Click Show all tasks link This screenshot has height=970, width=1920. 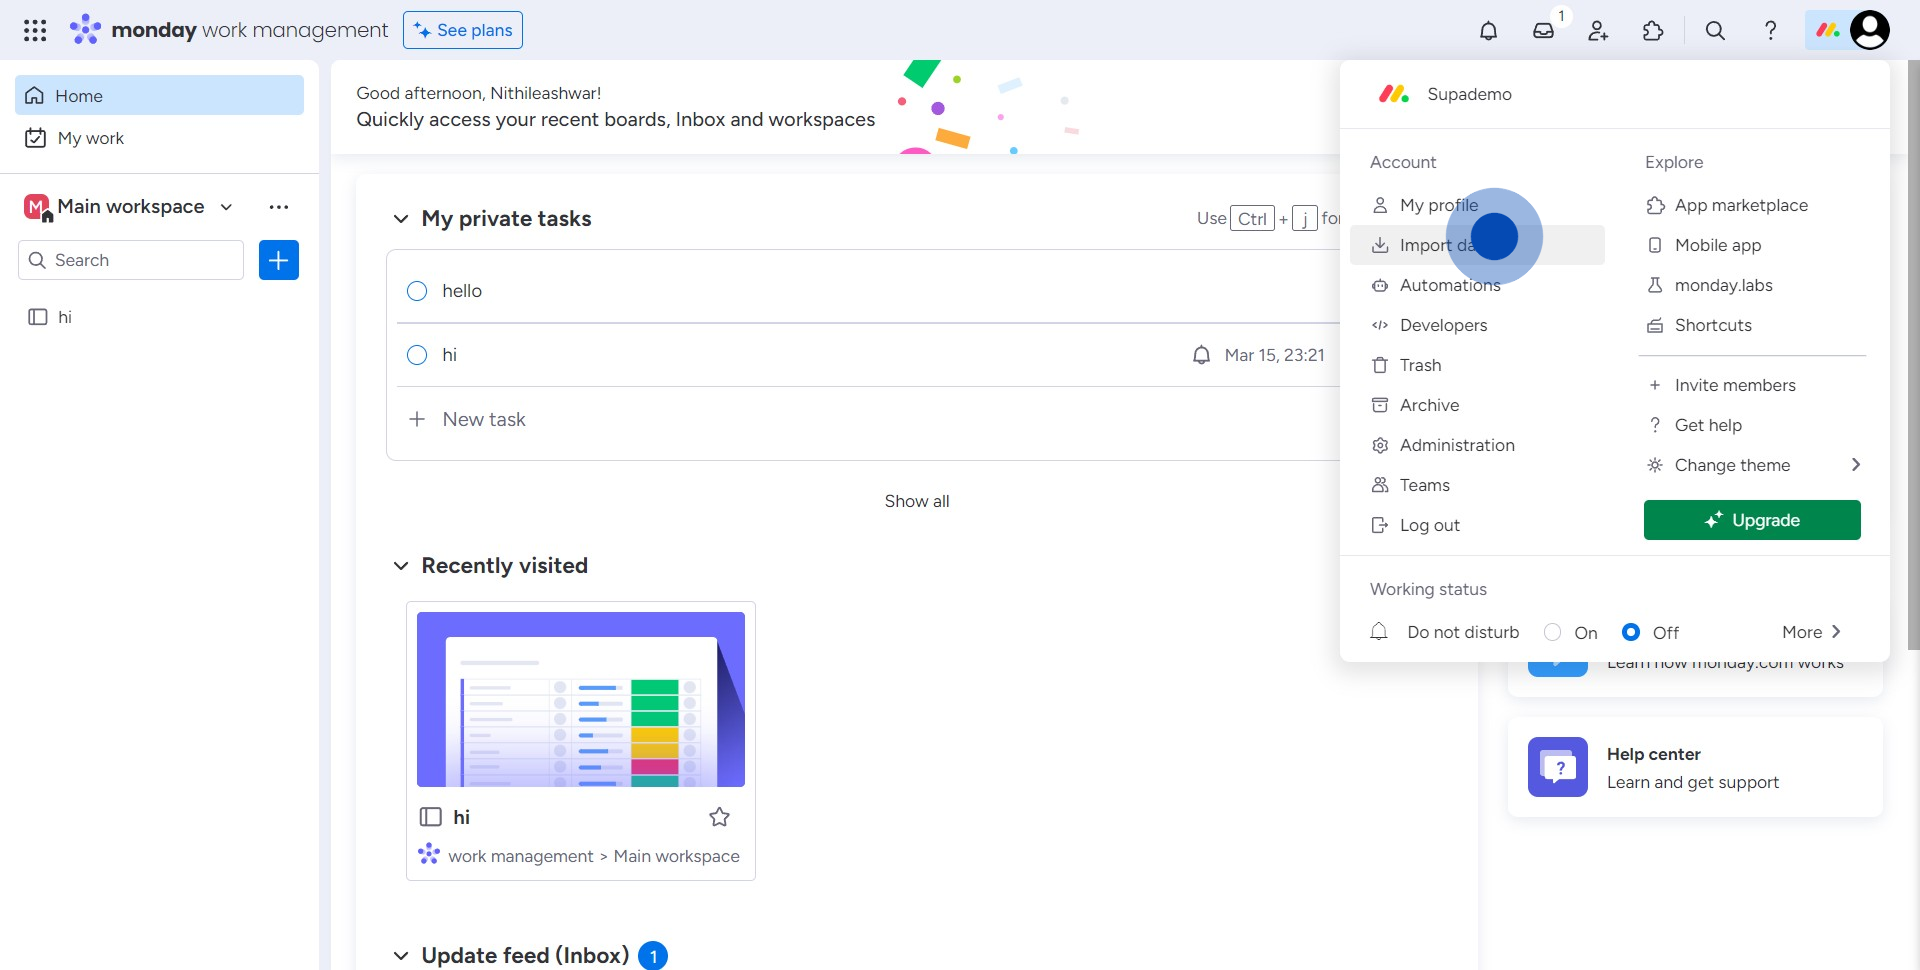click(x=917, y=501)
